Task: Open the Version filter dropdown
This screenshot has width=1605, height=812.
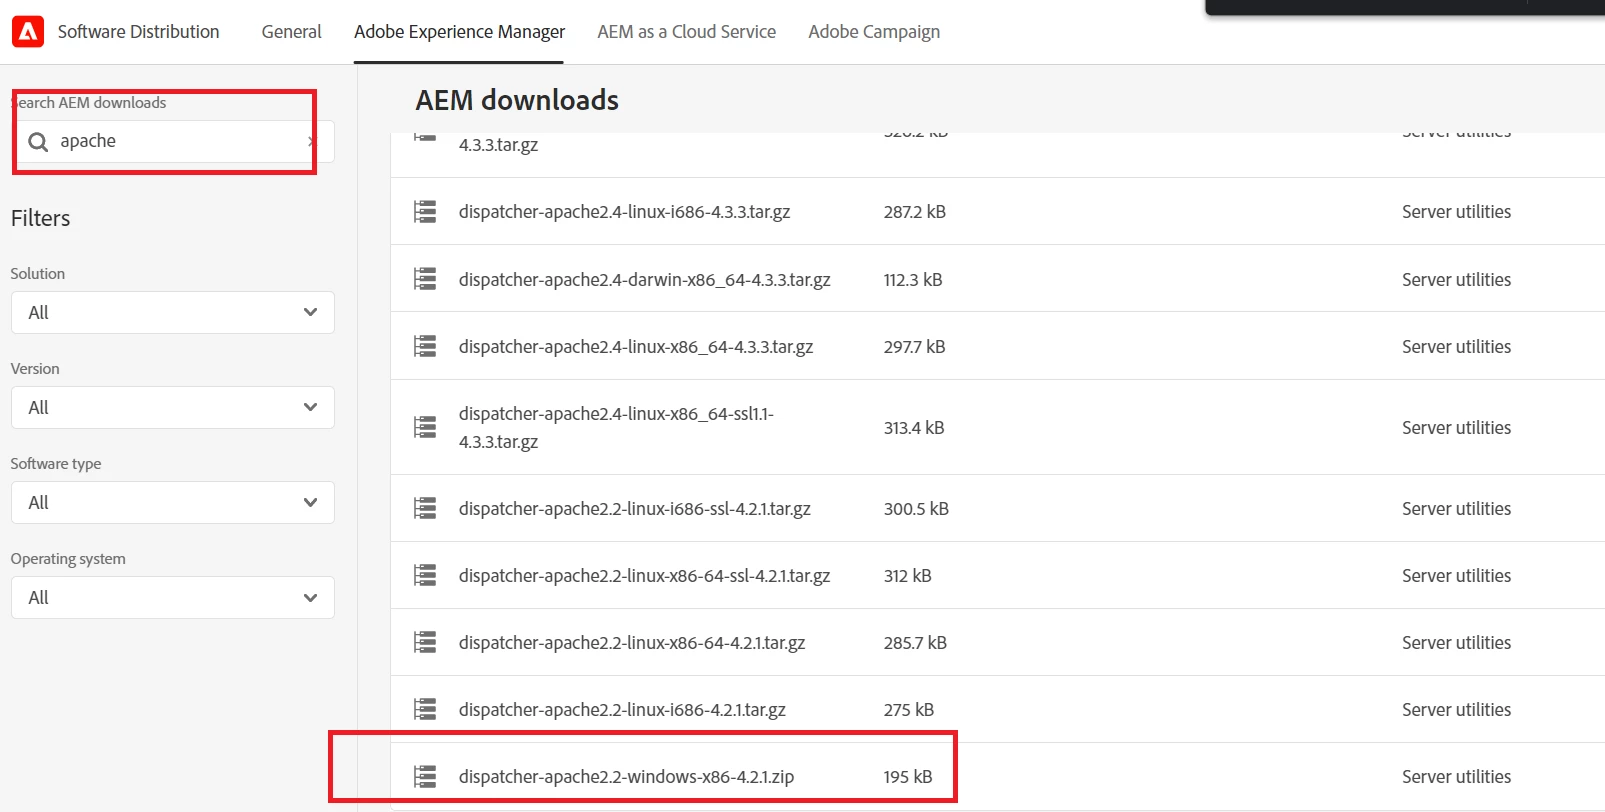Action: (173, 407)
